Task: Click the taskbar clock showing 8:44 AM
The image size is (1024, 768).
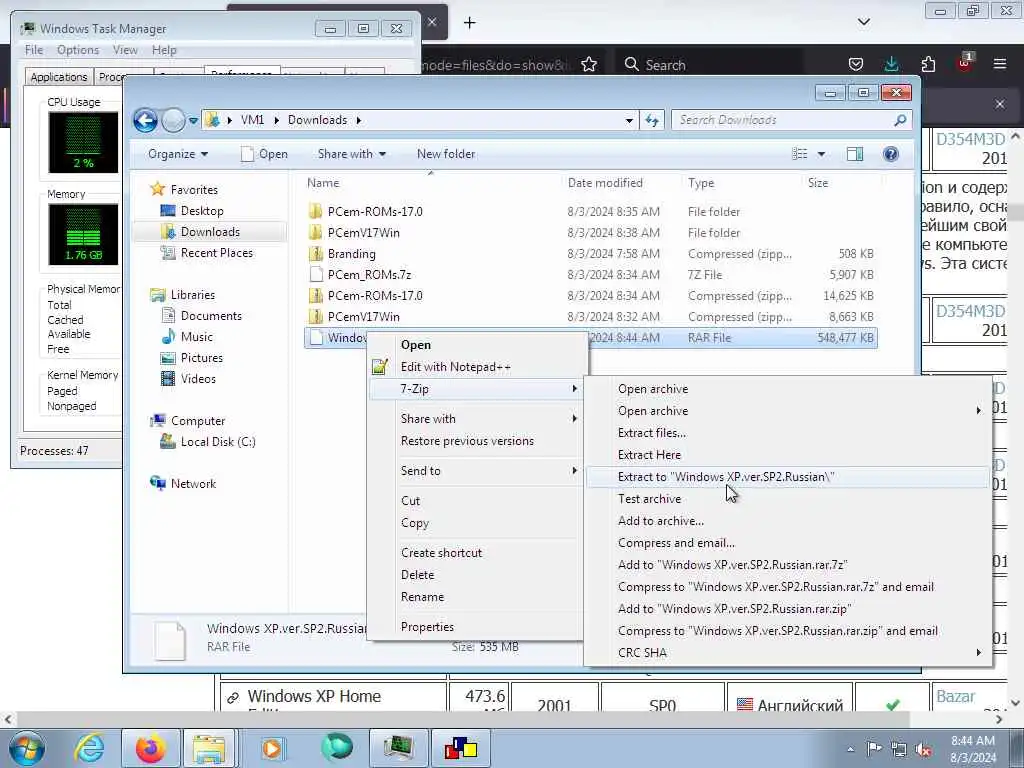Action: [973, 749]
